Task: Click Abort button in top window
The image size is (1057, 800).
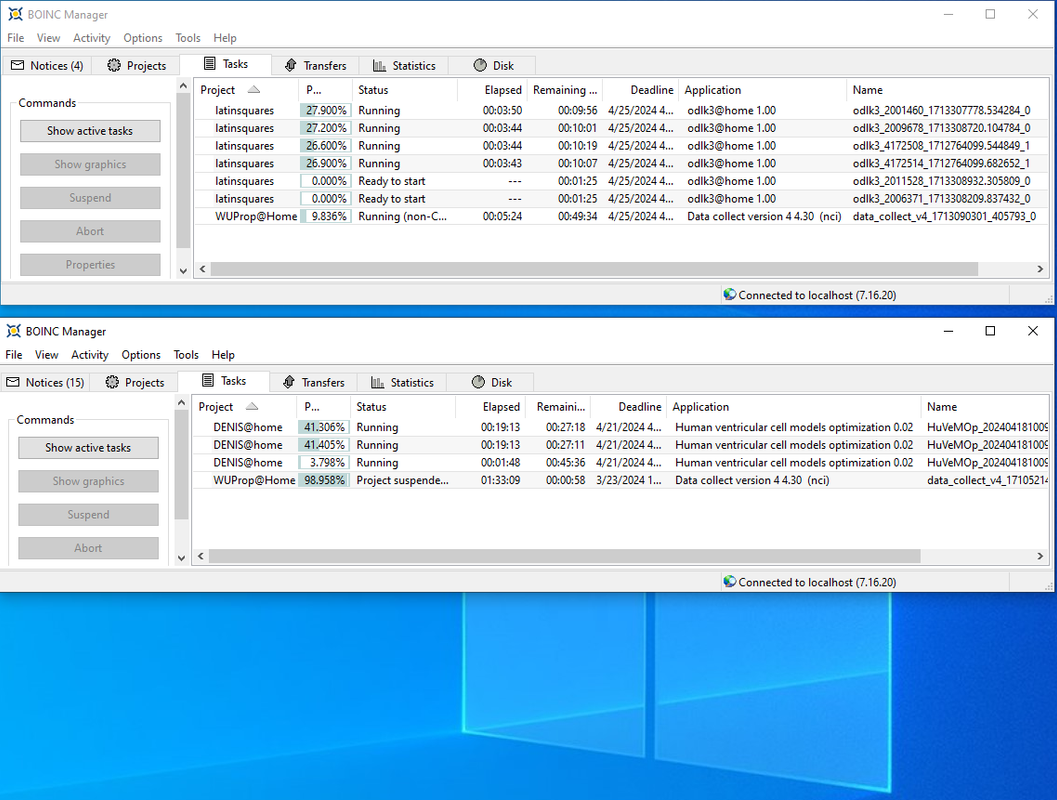Action: pos(90,231)
